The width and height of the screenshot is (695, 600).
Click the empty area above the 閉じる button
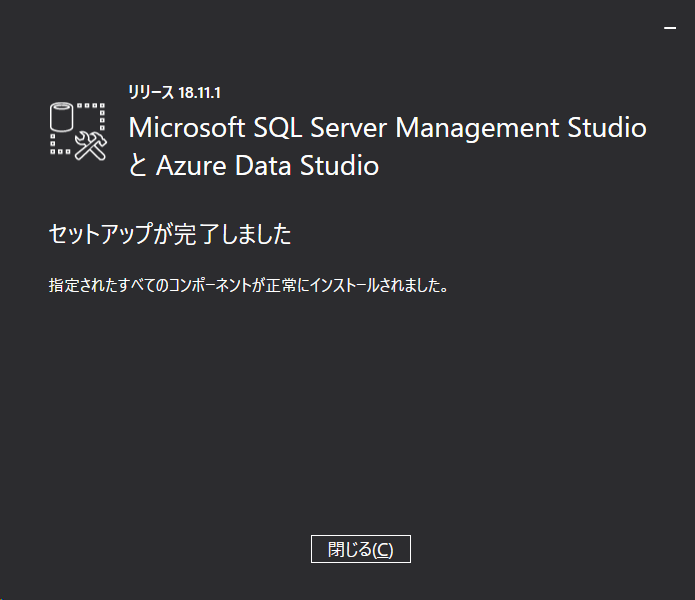click(x=360, y=430)
